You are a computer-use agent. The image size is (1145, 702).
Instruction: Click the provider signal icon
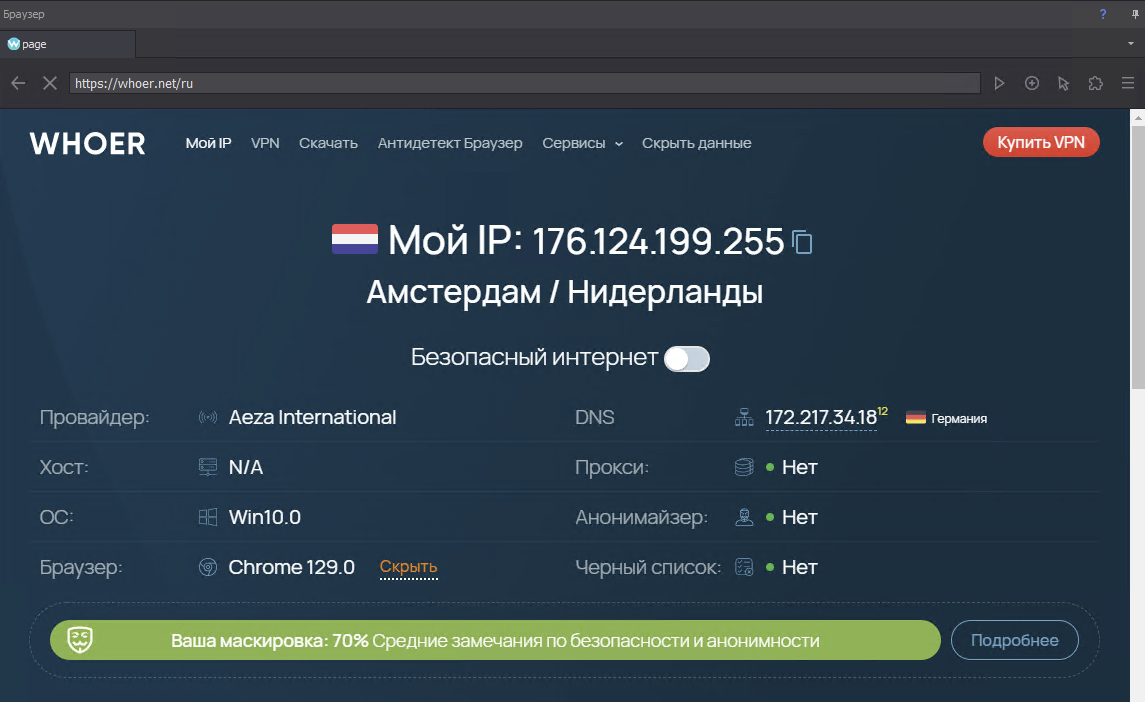(208, 417)
